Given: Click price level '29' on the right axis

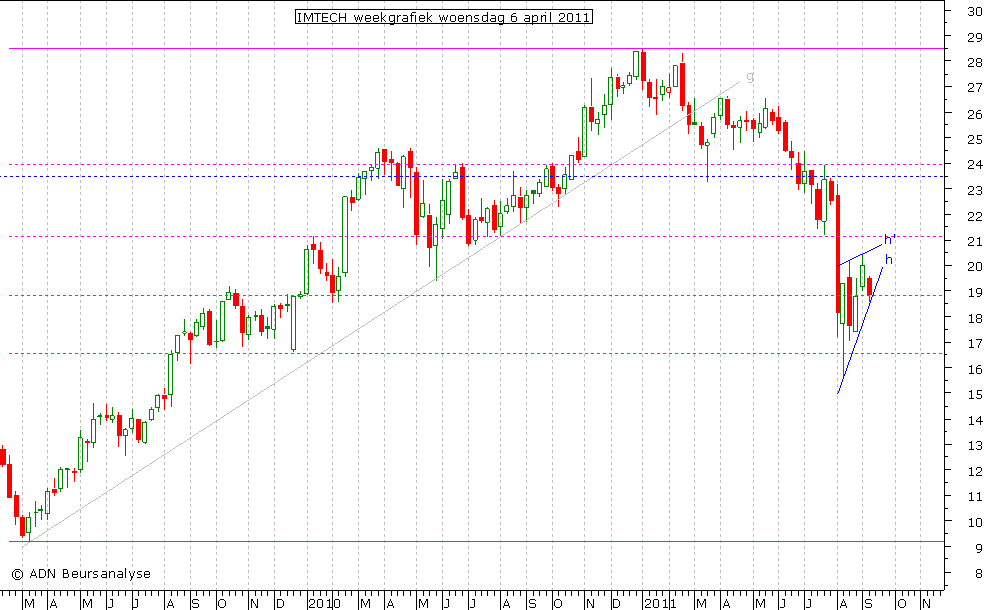Looking at the screenshot, I should pyautogui.click(x=974, y=36).
